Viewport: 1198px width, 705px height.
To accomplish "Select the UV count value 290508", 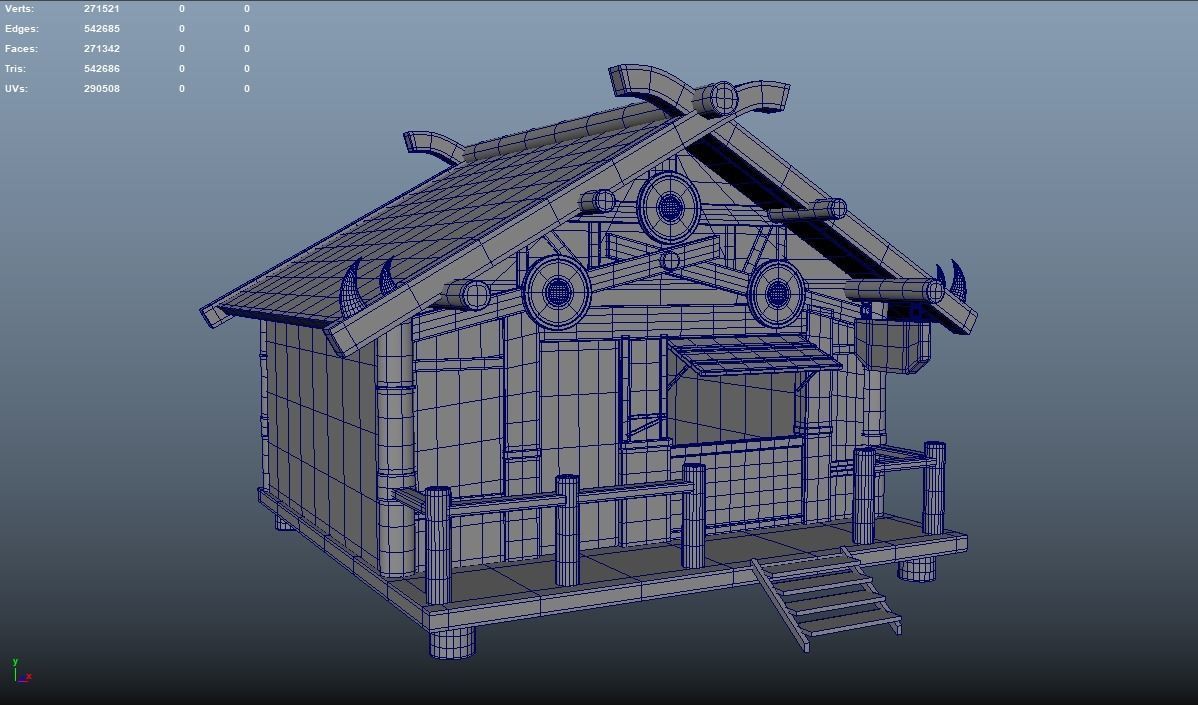I will pyautogui.click(x=102, y=88).
